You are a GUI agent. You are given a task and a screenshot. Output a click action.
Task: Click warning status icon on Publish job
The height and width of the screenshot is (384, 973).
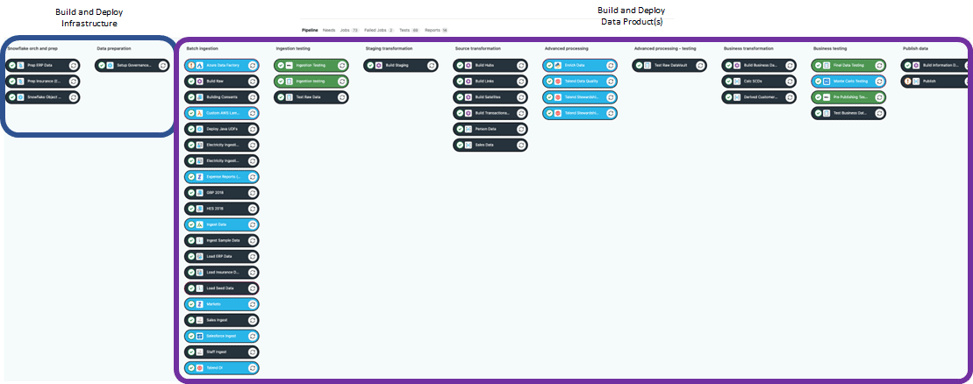[907, 81]
